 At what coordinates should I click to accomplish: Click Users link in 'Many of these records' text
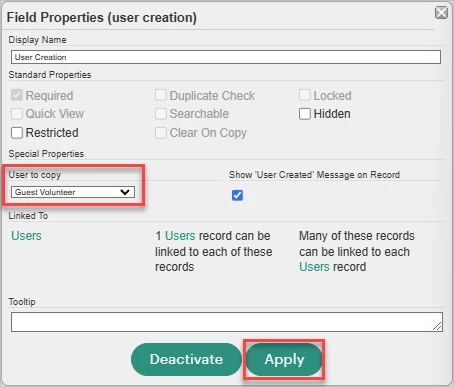click(x=314, y=267)
